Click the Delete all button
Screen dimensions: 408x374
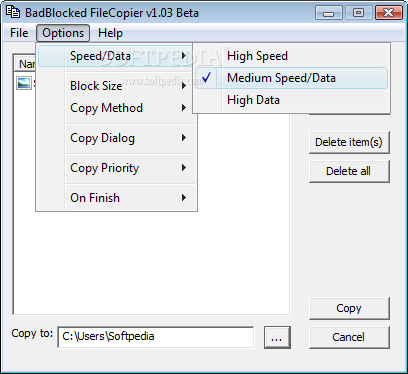pyautogui.click(x=349, y=171)
